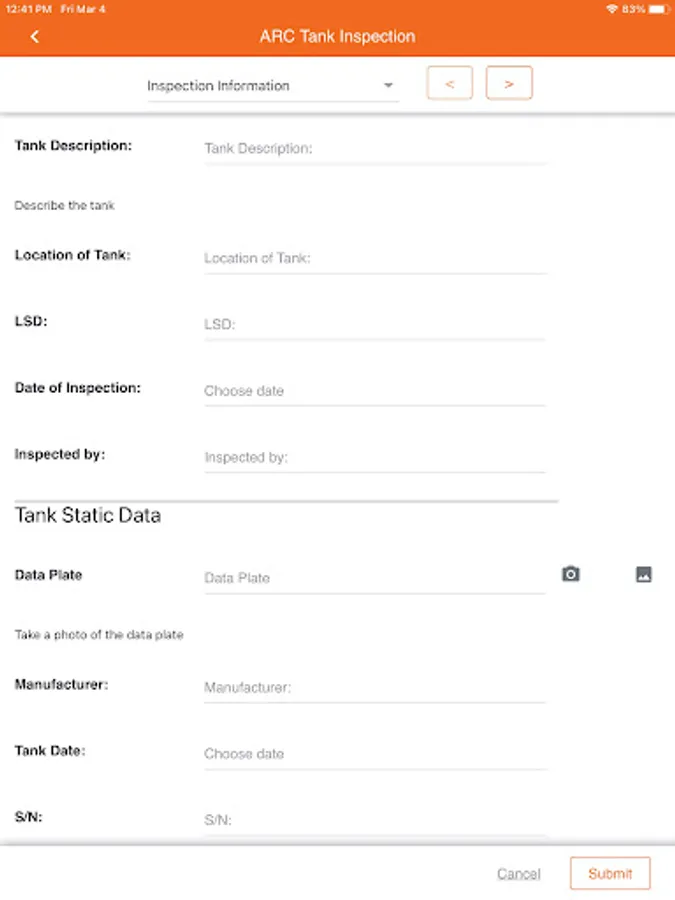
Task: Focus the Tank Description field
Action: 375,149
